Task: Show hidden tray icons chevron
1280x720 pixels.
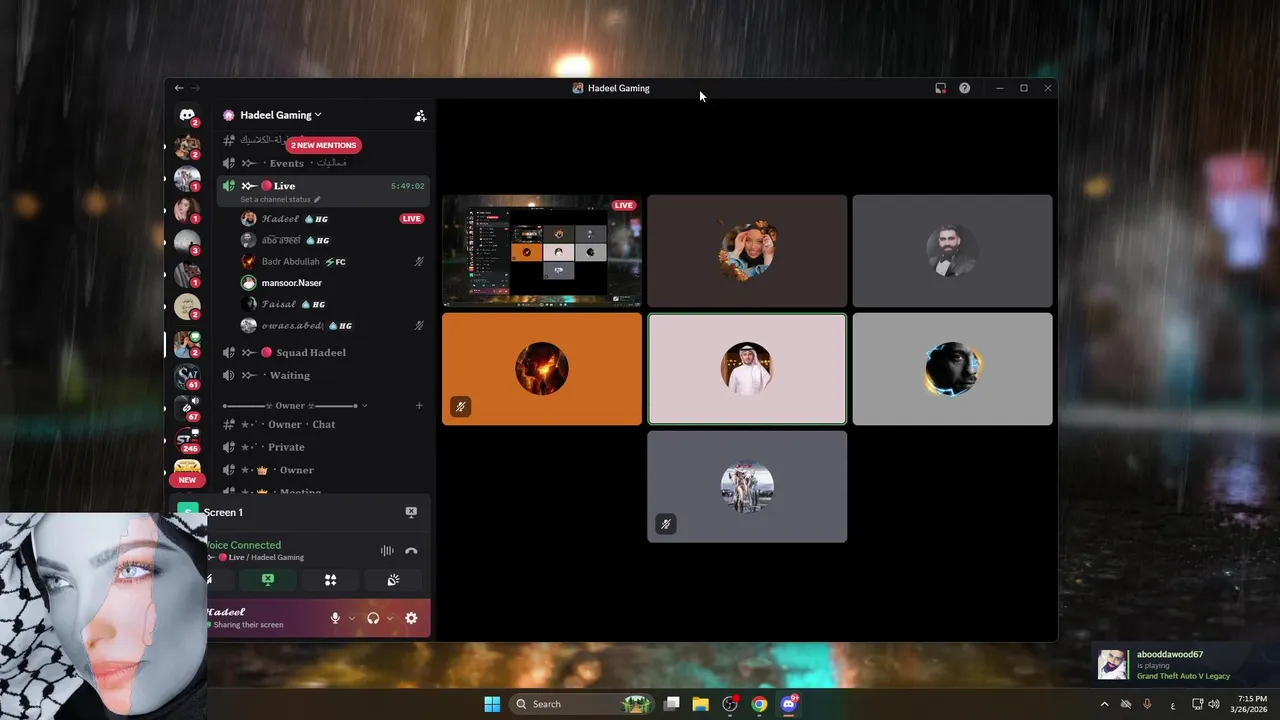Action: [x=1104, y=704]
